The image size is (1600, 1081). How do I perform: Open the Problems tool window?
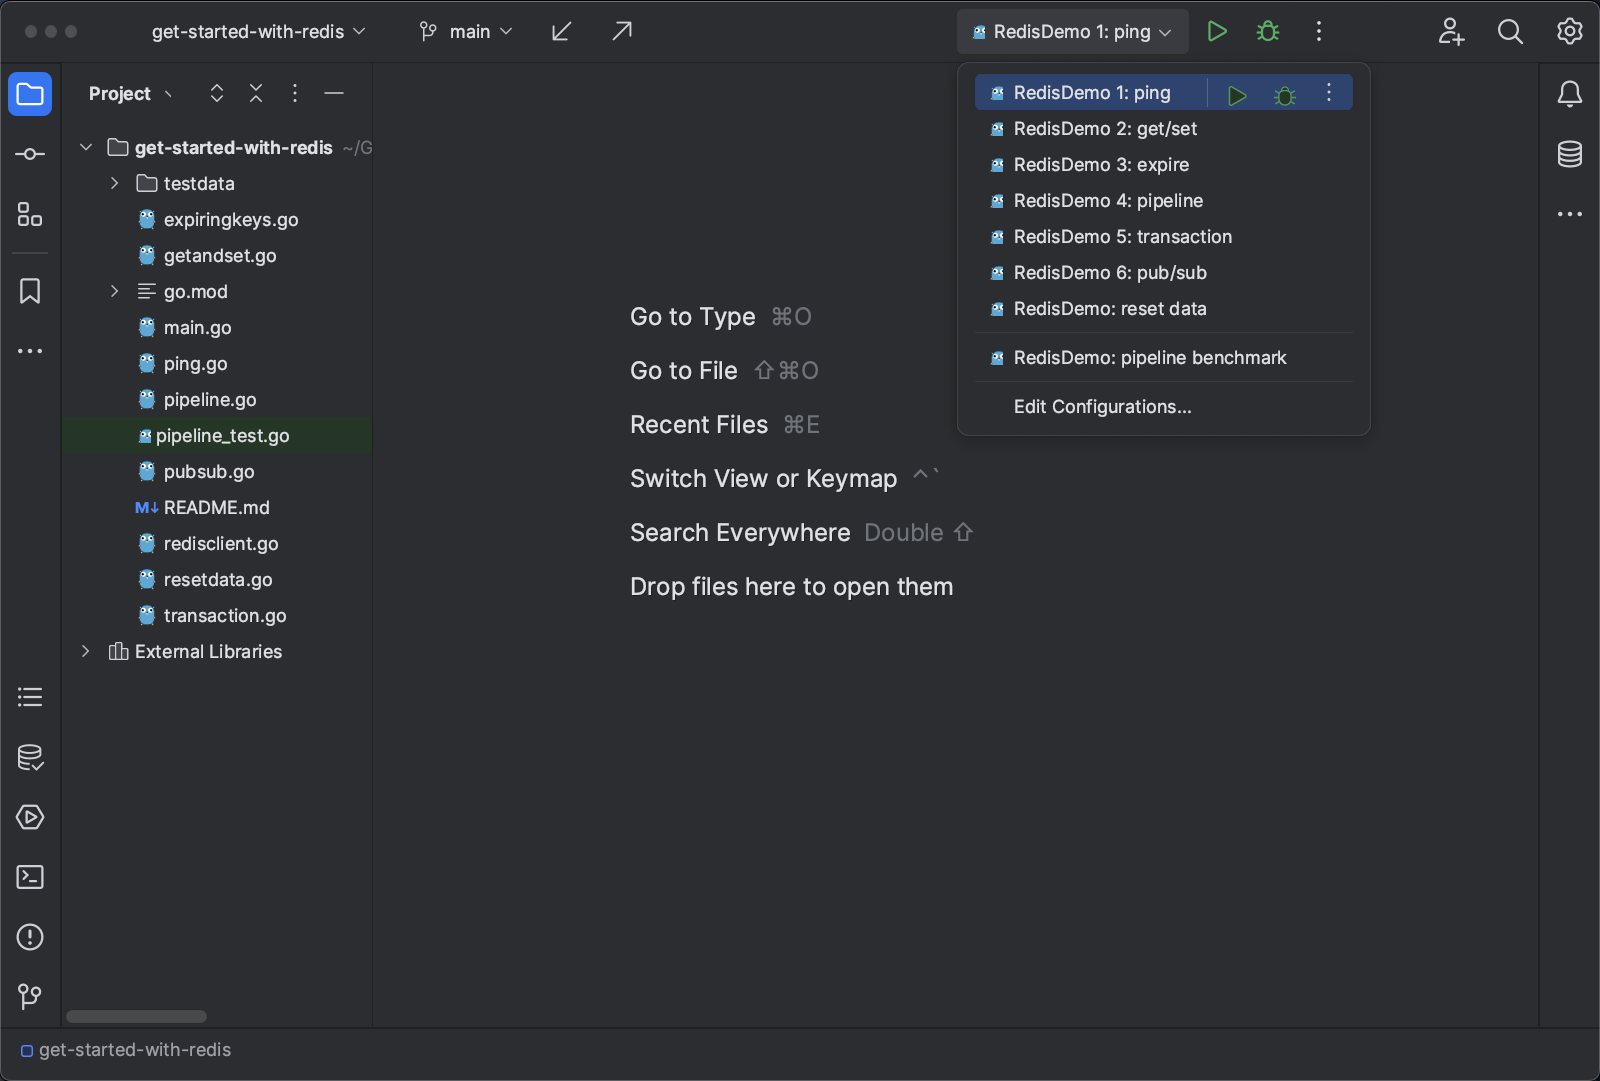click(30, 937)
